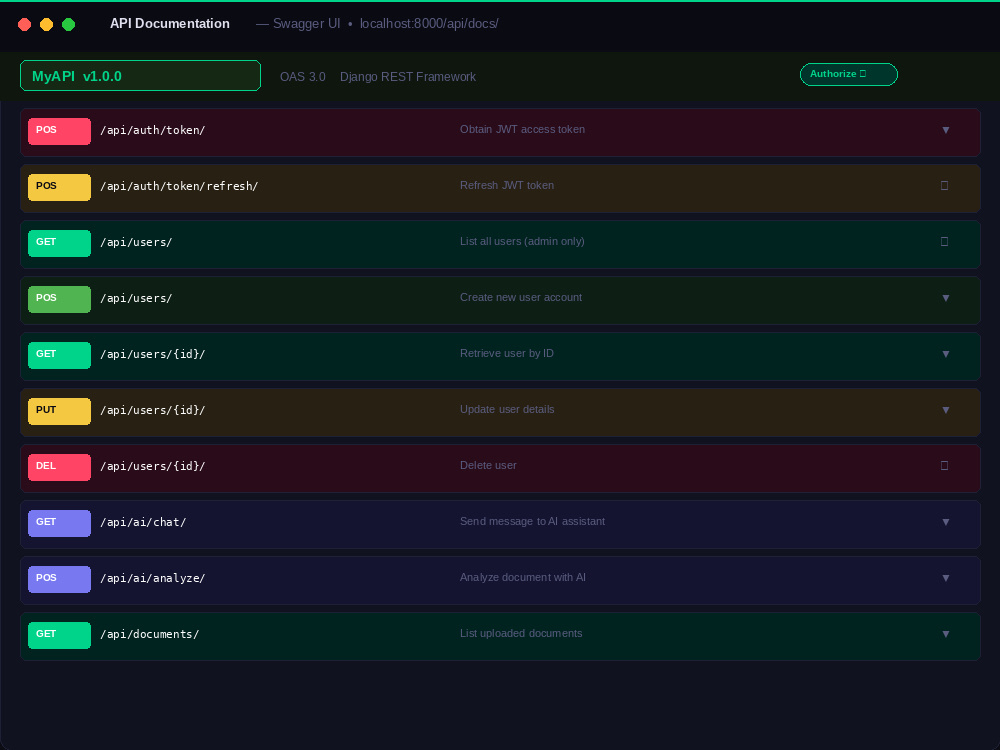Click the /api/auth/token/refresh/ path text
The image size is (1000, 750).
pyautogui.click(x=179, y=186)
